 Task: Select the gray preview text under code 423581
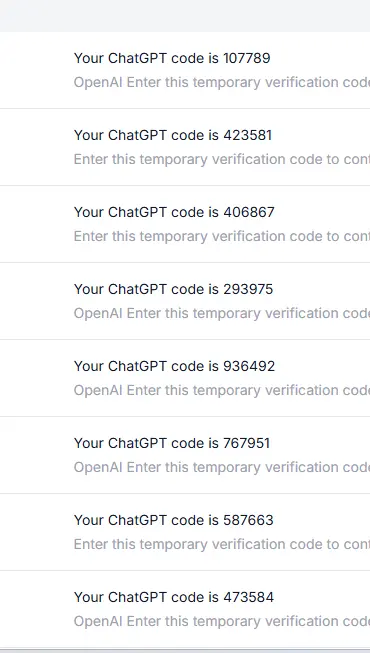click(x=222, y=160)
